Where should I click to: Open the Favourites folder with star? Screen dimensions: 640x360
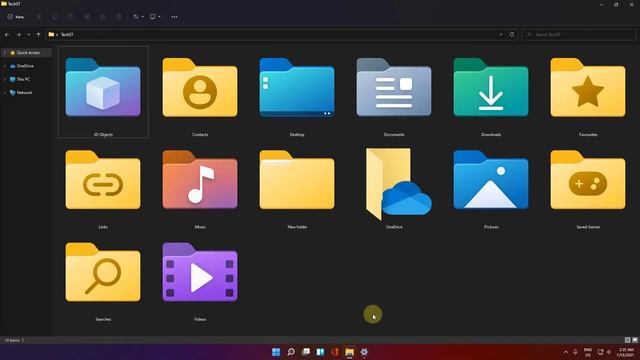(588, 87)
